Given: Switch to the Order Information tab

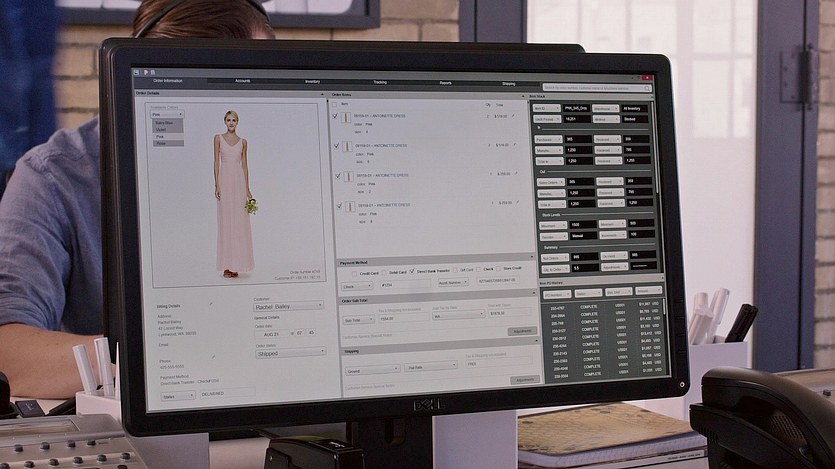Looking at the screenshot, I should 168,80.
